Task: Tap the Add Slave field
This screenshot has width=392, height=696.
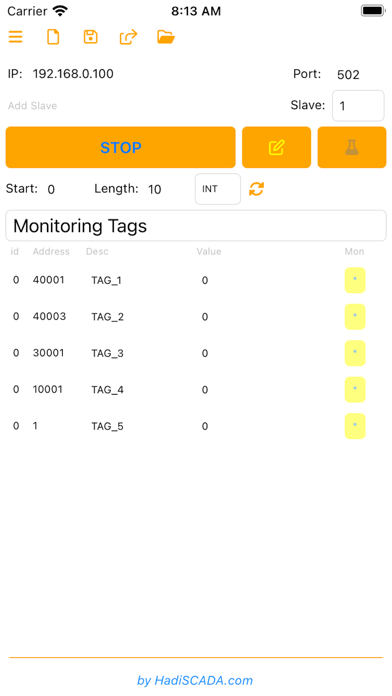Action: (32, 106)
